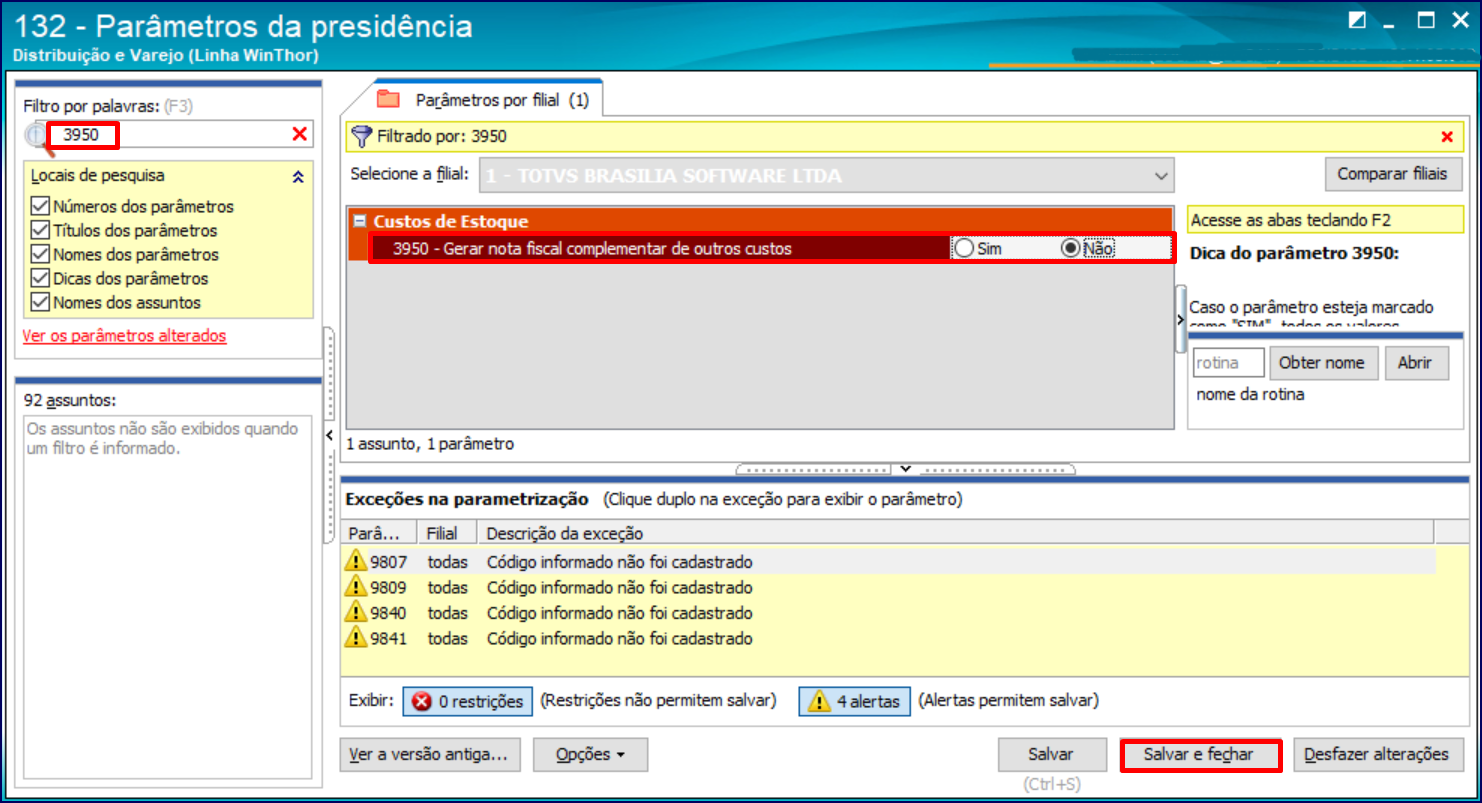Open the 'Opções' dropdown button
Viewport: 1482px width, 803px height.
[590, 755]
